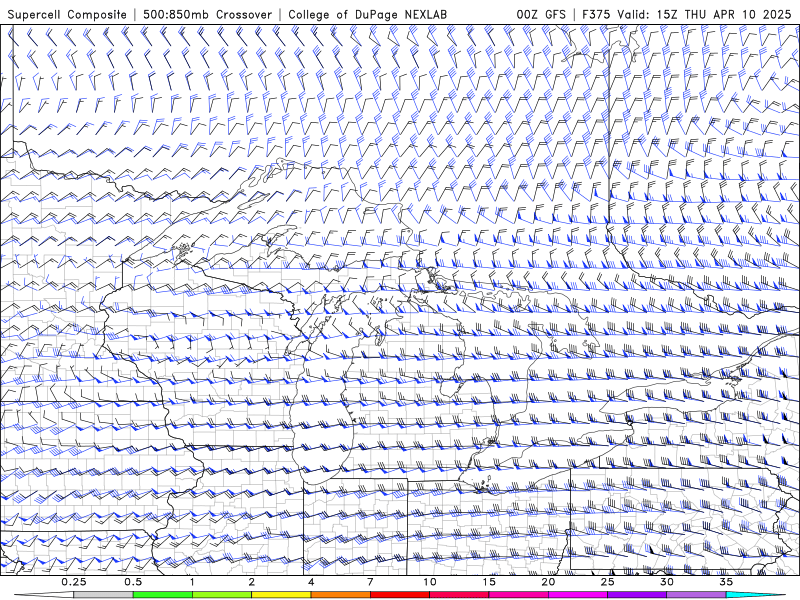Click the legend scale label '15'

click(489, 582)
